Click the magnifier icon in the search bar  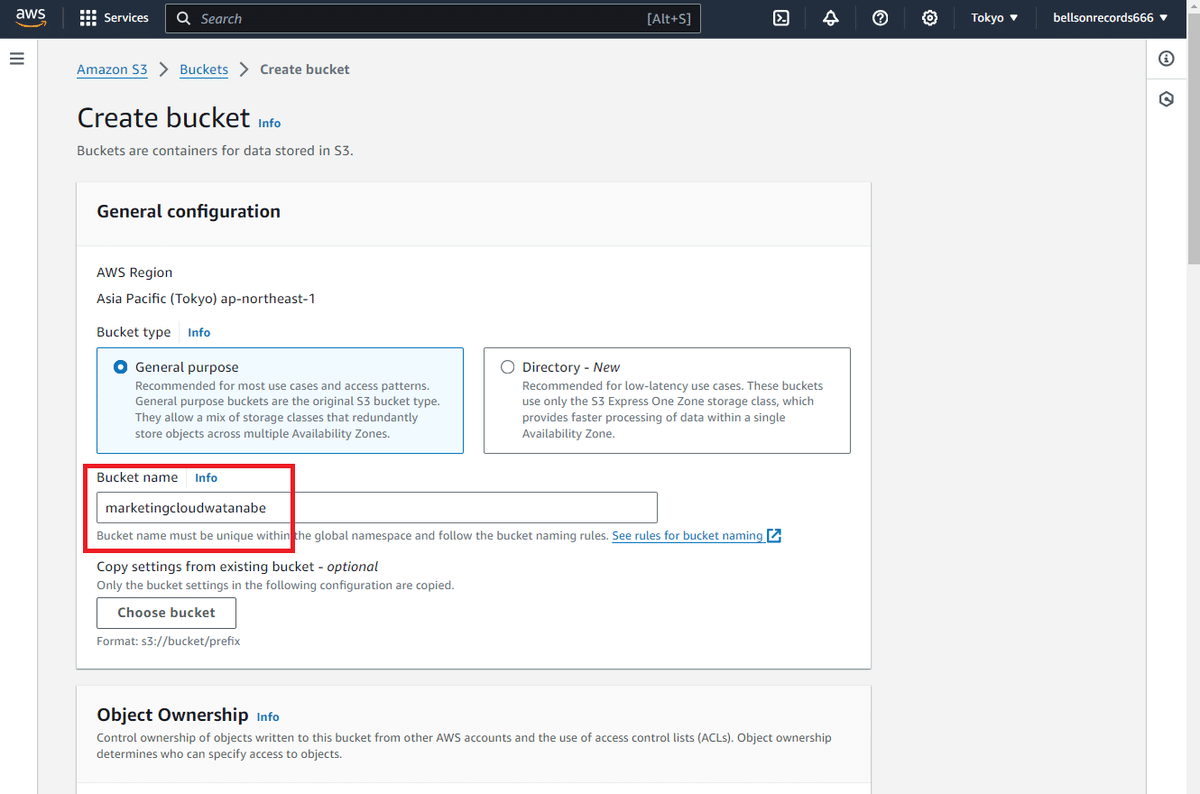tap(183, 18)
